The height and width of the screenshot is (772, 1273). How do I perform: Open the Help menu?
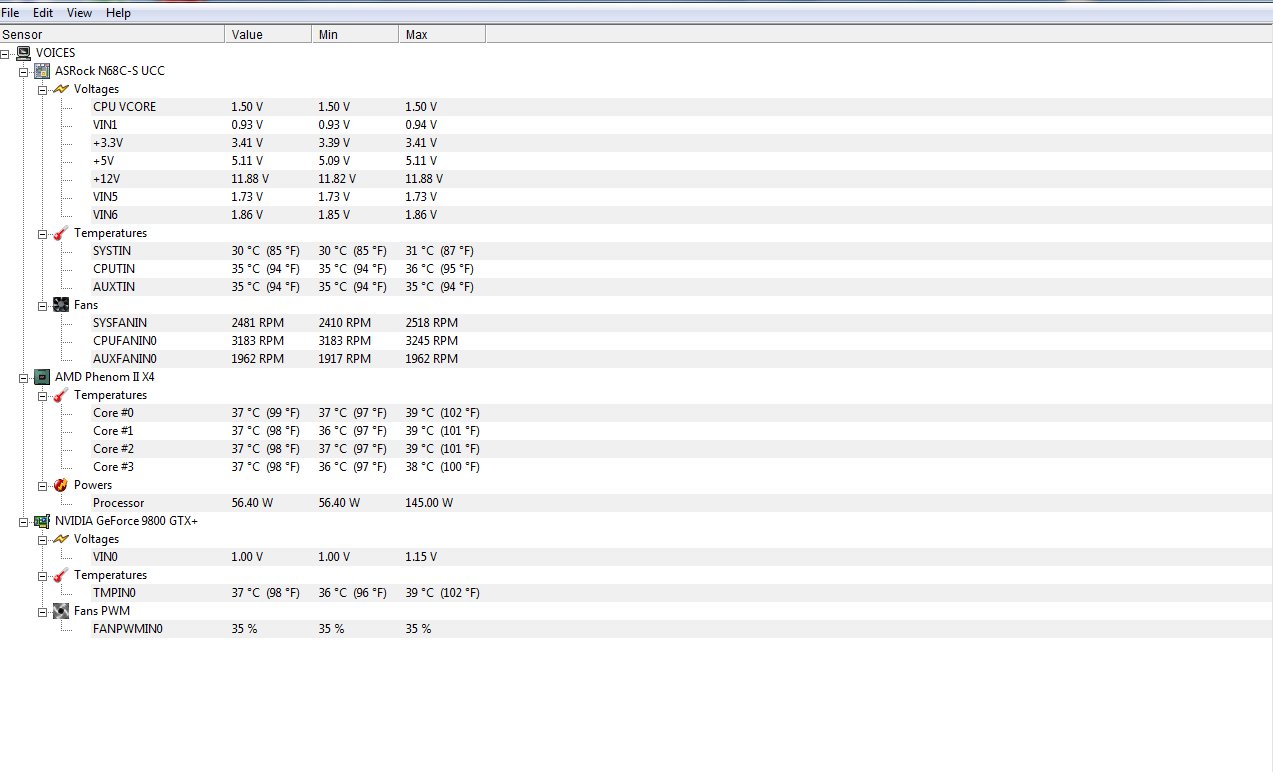pos(118,13)
